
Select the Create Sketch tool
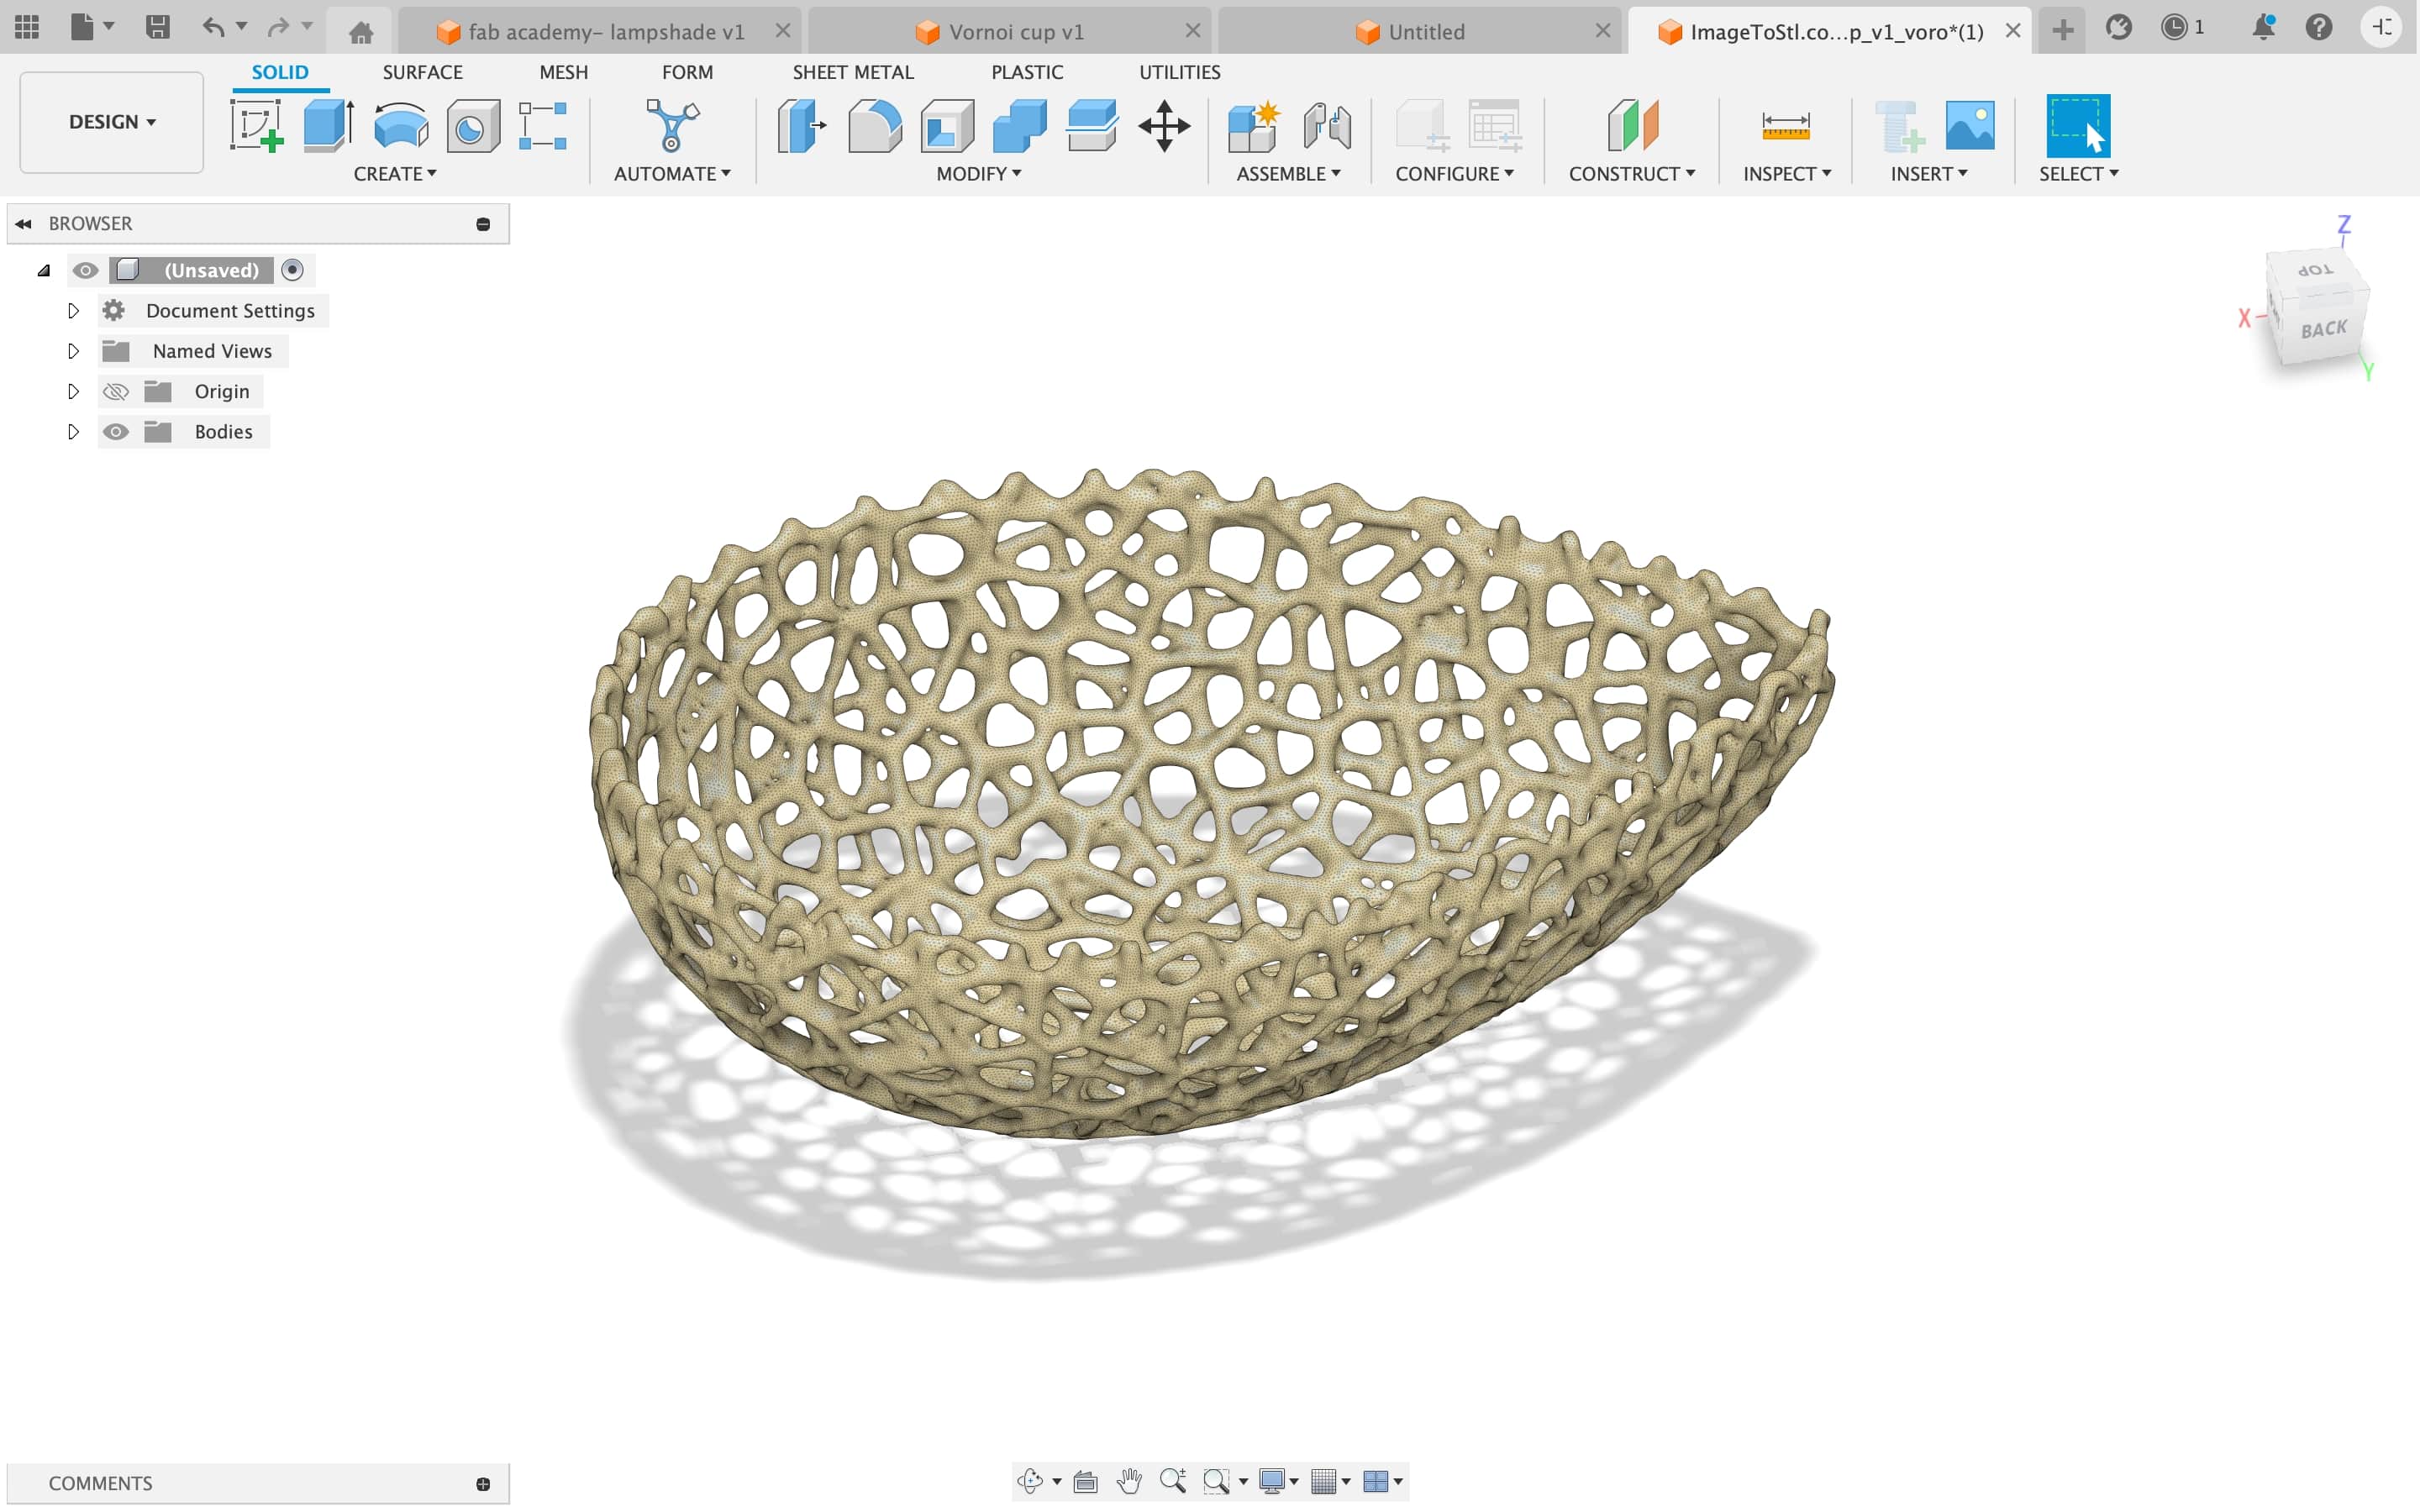pos(256,126)
